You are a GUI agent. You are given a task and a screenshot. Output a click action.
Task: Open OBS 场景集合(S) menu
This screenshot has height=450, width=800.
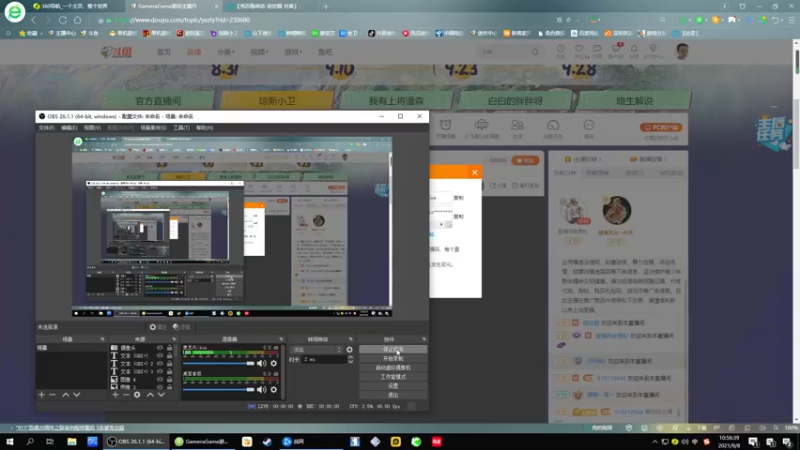(153, 128)
